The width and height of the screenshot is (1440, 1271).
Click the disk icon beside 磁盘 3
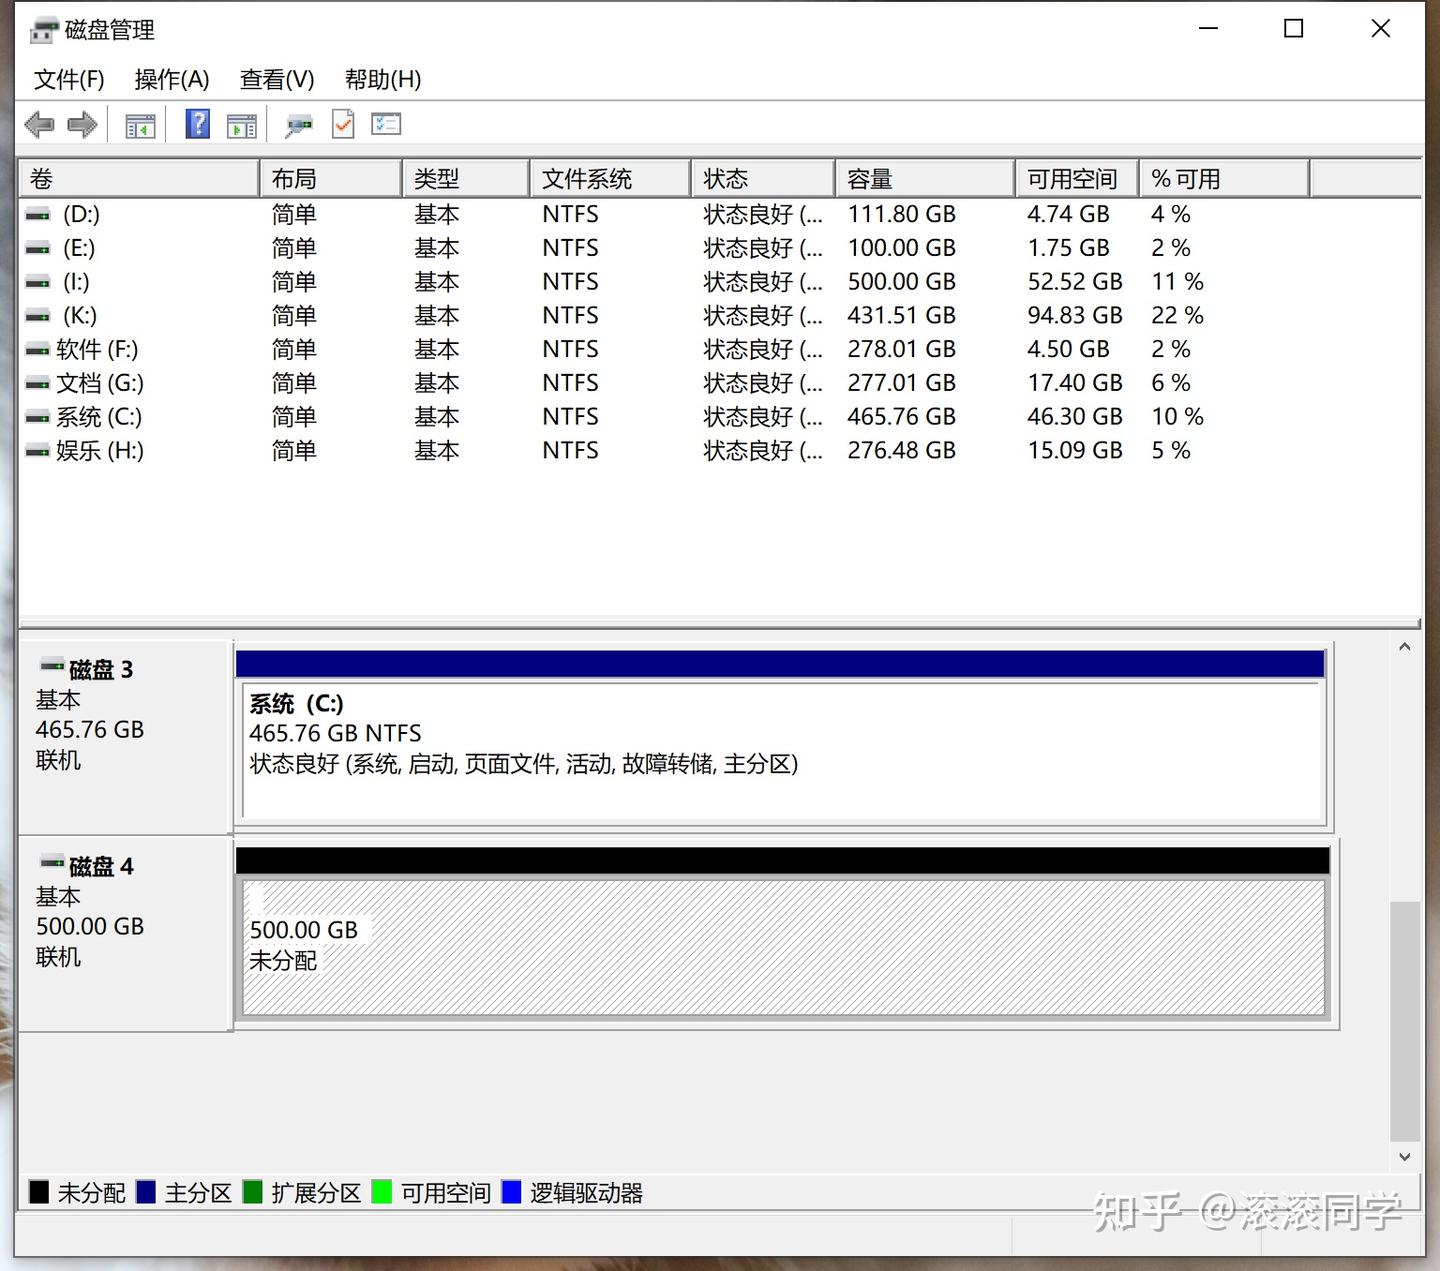[52, 666]
